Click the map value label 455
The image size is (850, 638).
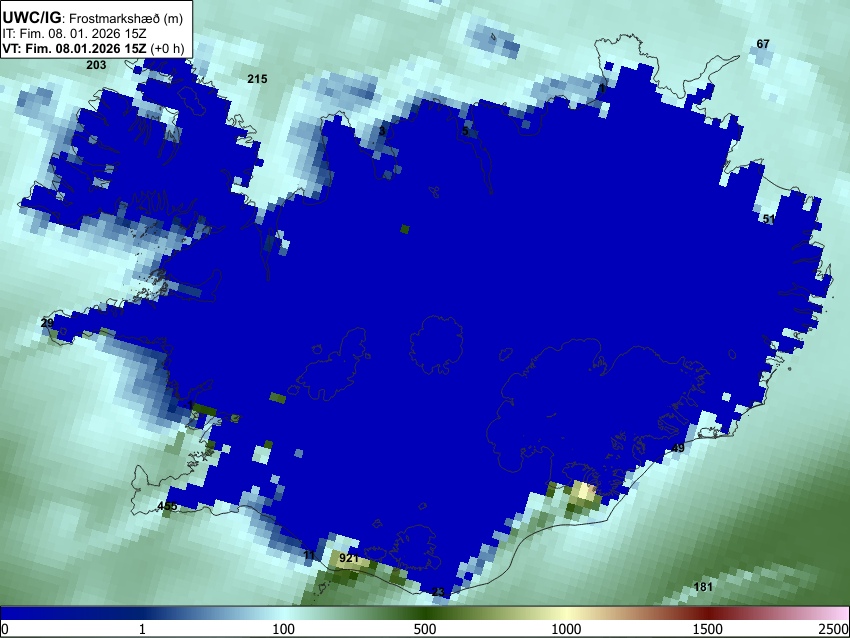[x=167, y=506]
